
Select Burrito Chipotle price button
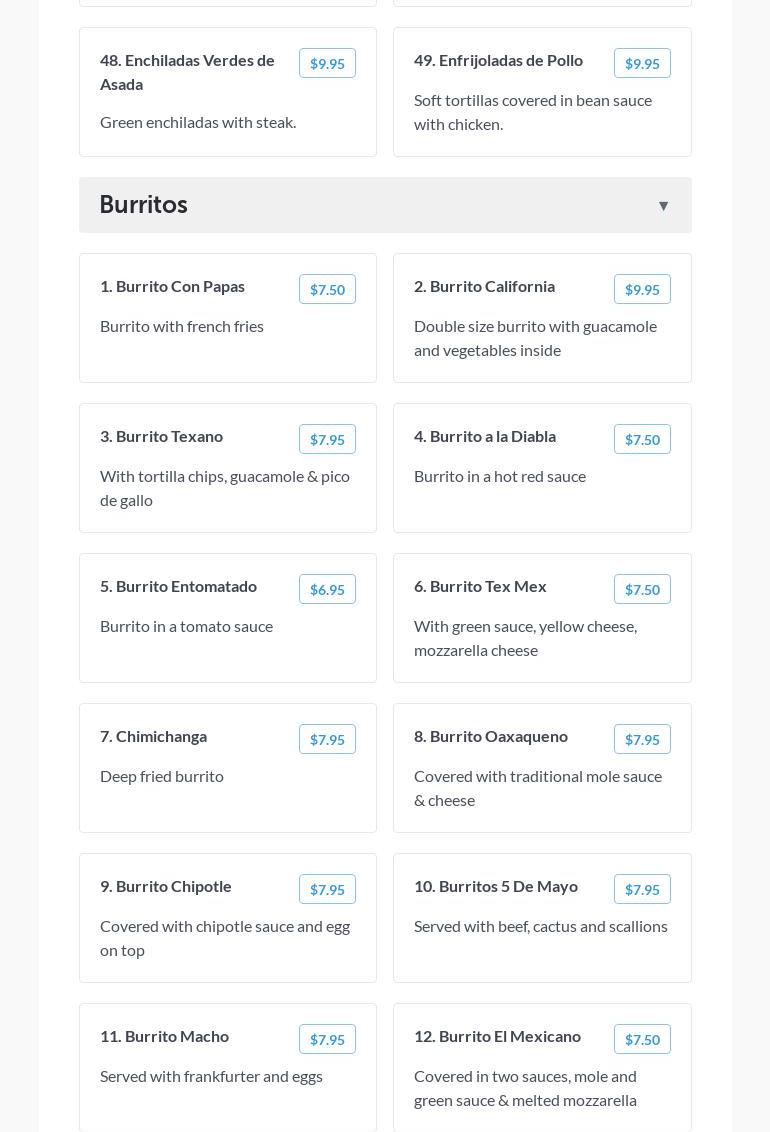click(327, 889)
